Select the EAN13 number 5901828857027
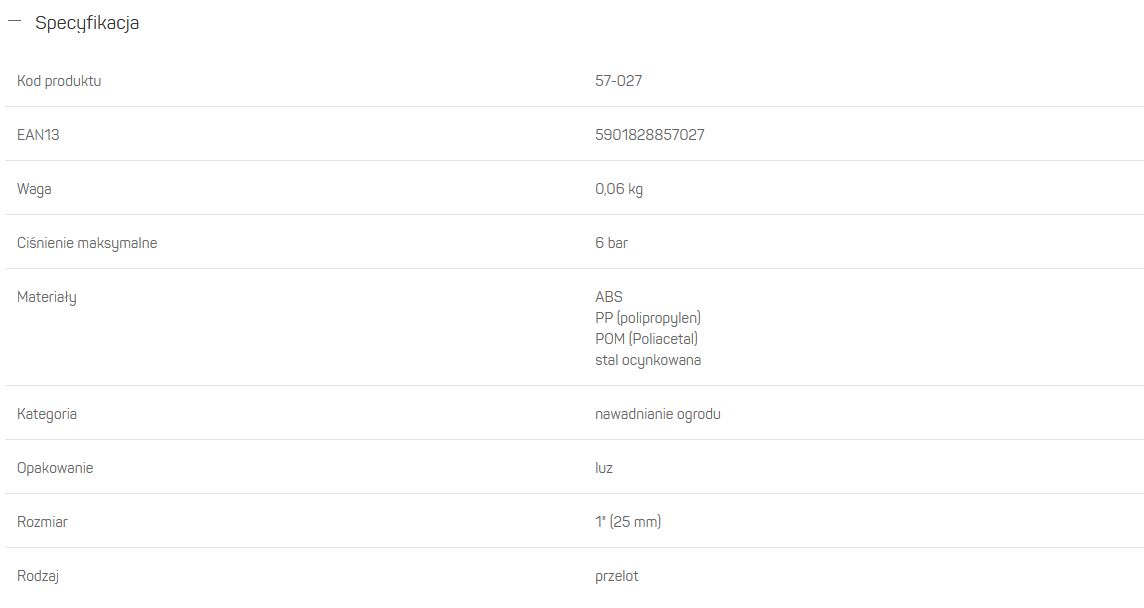Screen dimensions: 1144x608 point(649,134)
